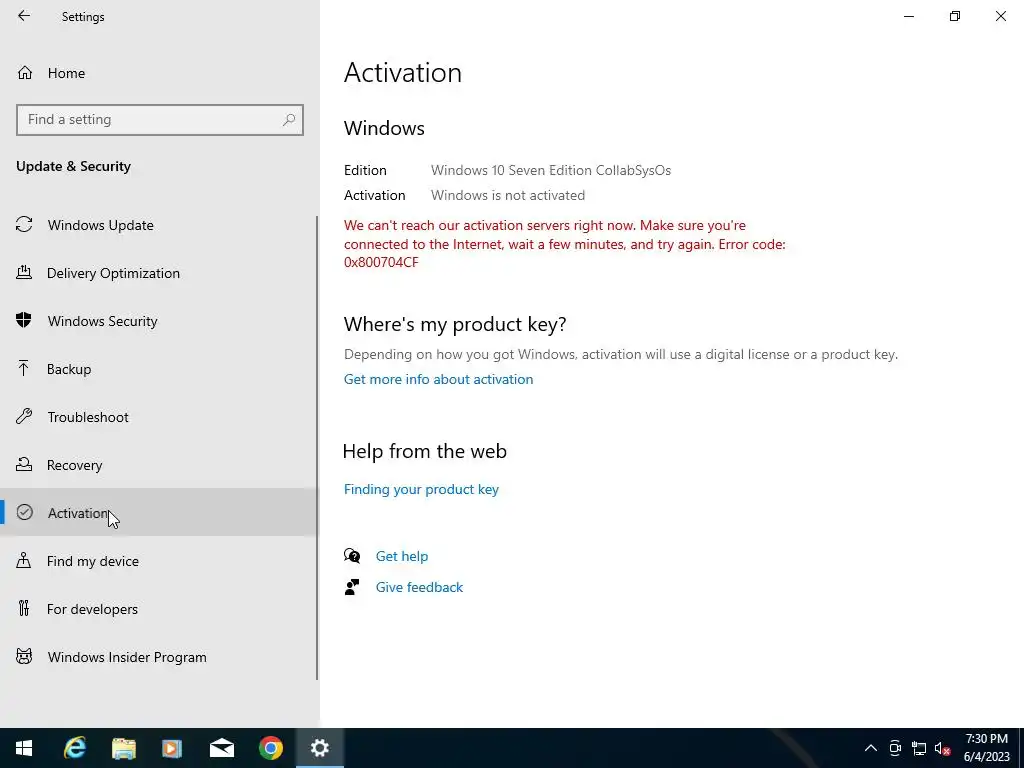Click the Update & Security heading
The image size is (1024, 768).
pos(73,167)
